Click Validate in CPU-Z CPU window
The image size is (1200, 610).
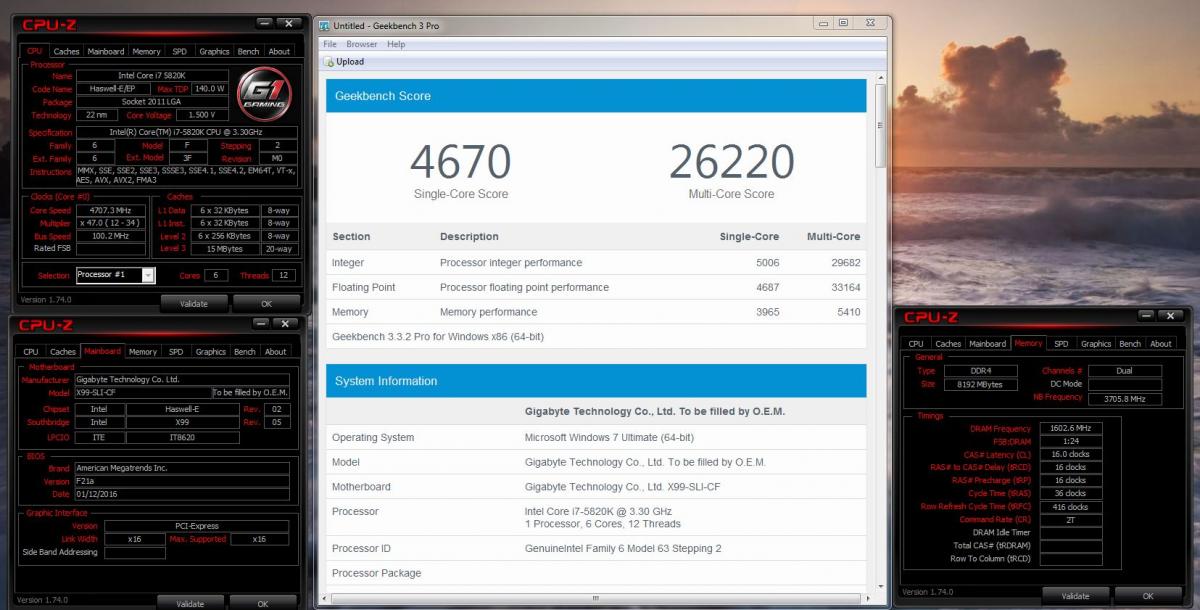[194, 303]
